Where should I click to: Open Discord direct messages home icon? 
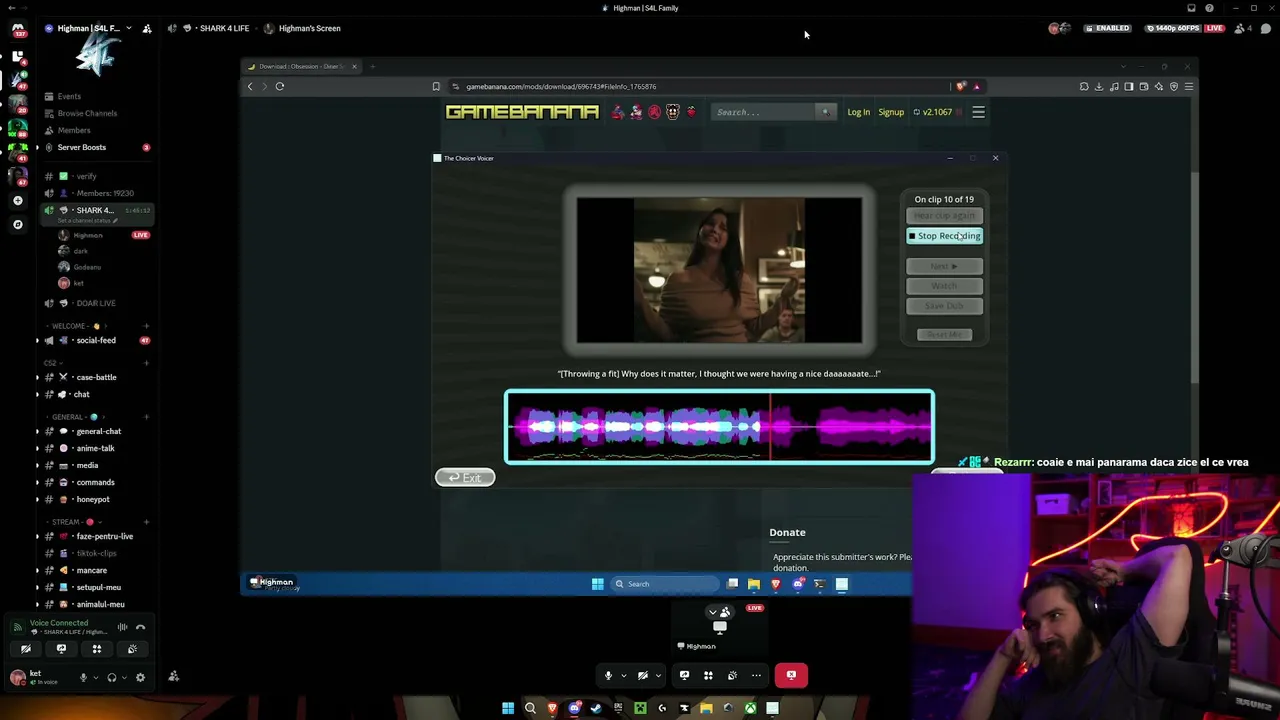pos(18,30)
